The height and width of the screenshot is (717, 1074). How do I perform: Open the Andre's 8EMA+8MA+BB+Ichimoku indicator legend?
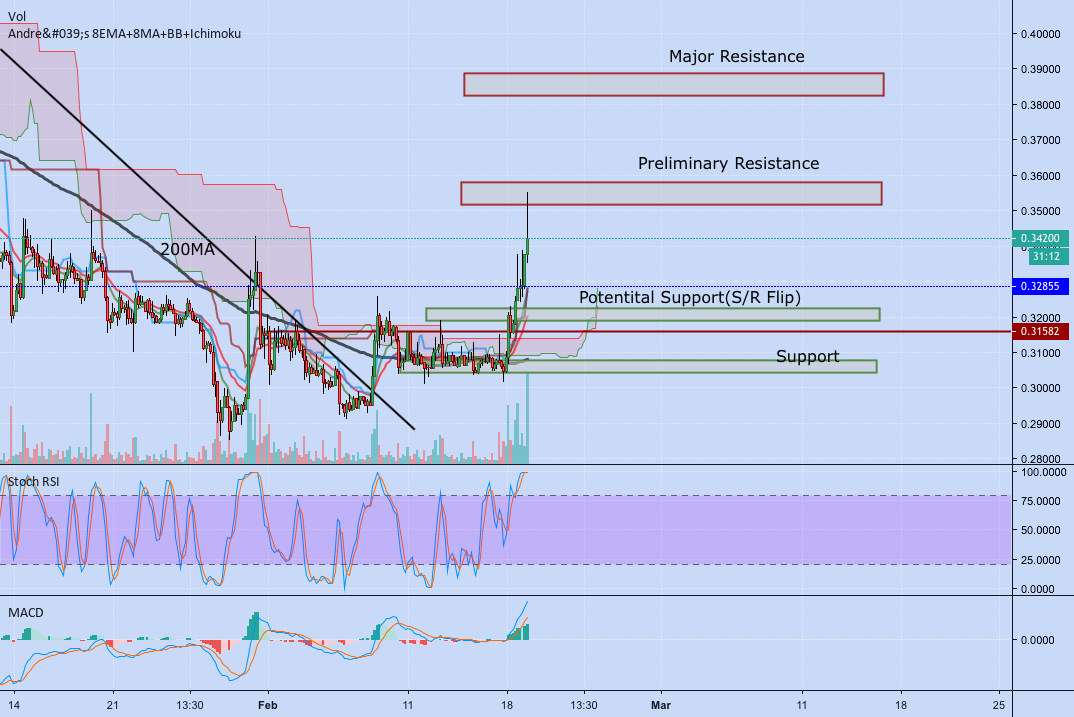[125, 33]
